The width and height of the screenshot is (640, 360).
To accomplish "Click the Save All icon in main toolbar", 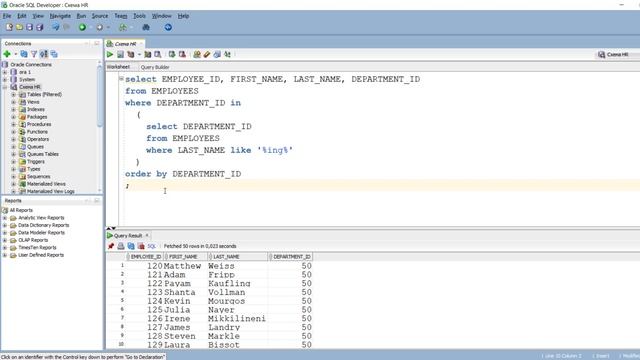I will pos(40,27).
